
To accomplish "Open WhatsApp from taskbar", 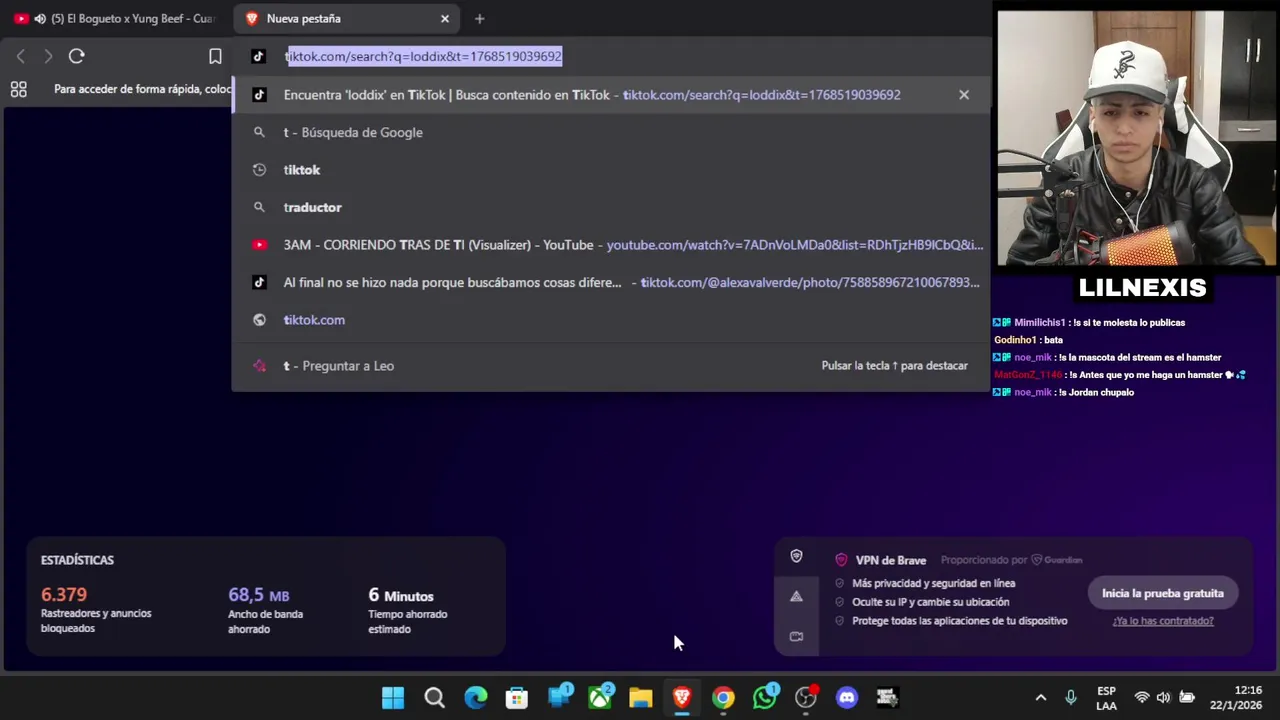I will 765,697.
